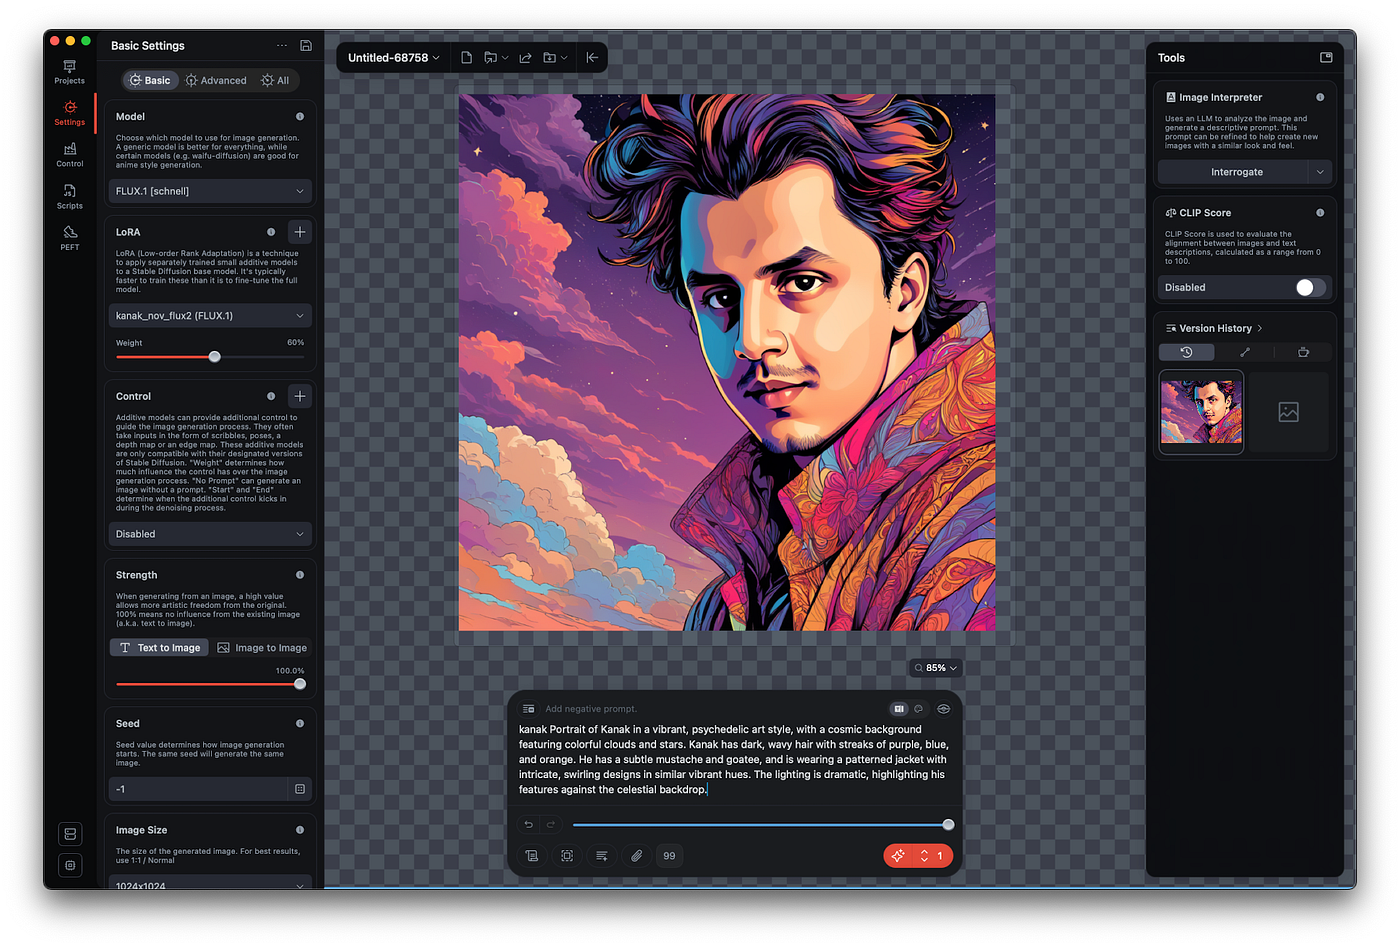Open the Scripts sidebar section

[x=69, y=196]
